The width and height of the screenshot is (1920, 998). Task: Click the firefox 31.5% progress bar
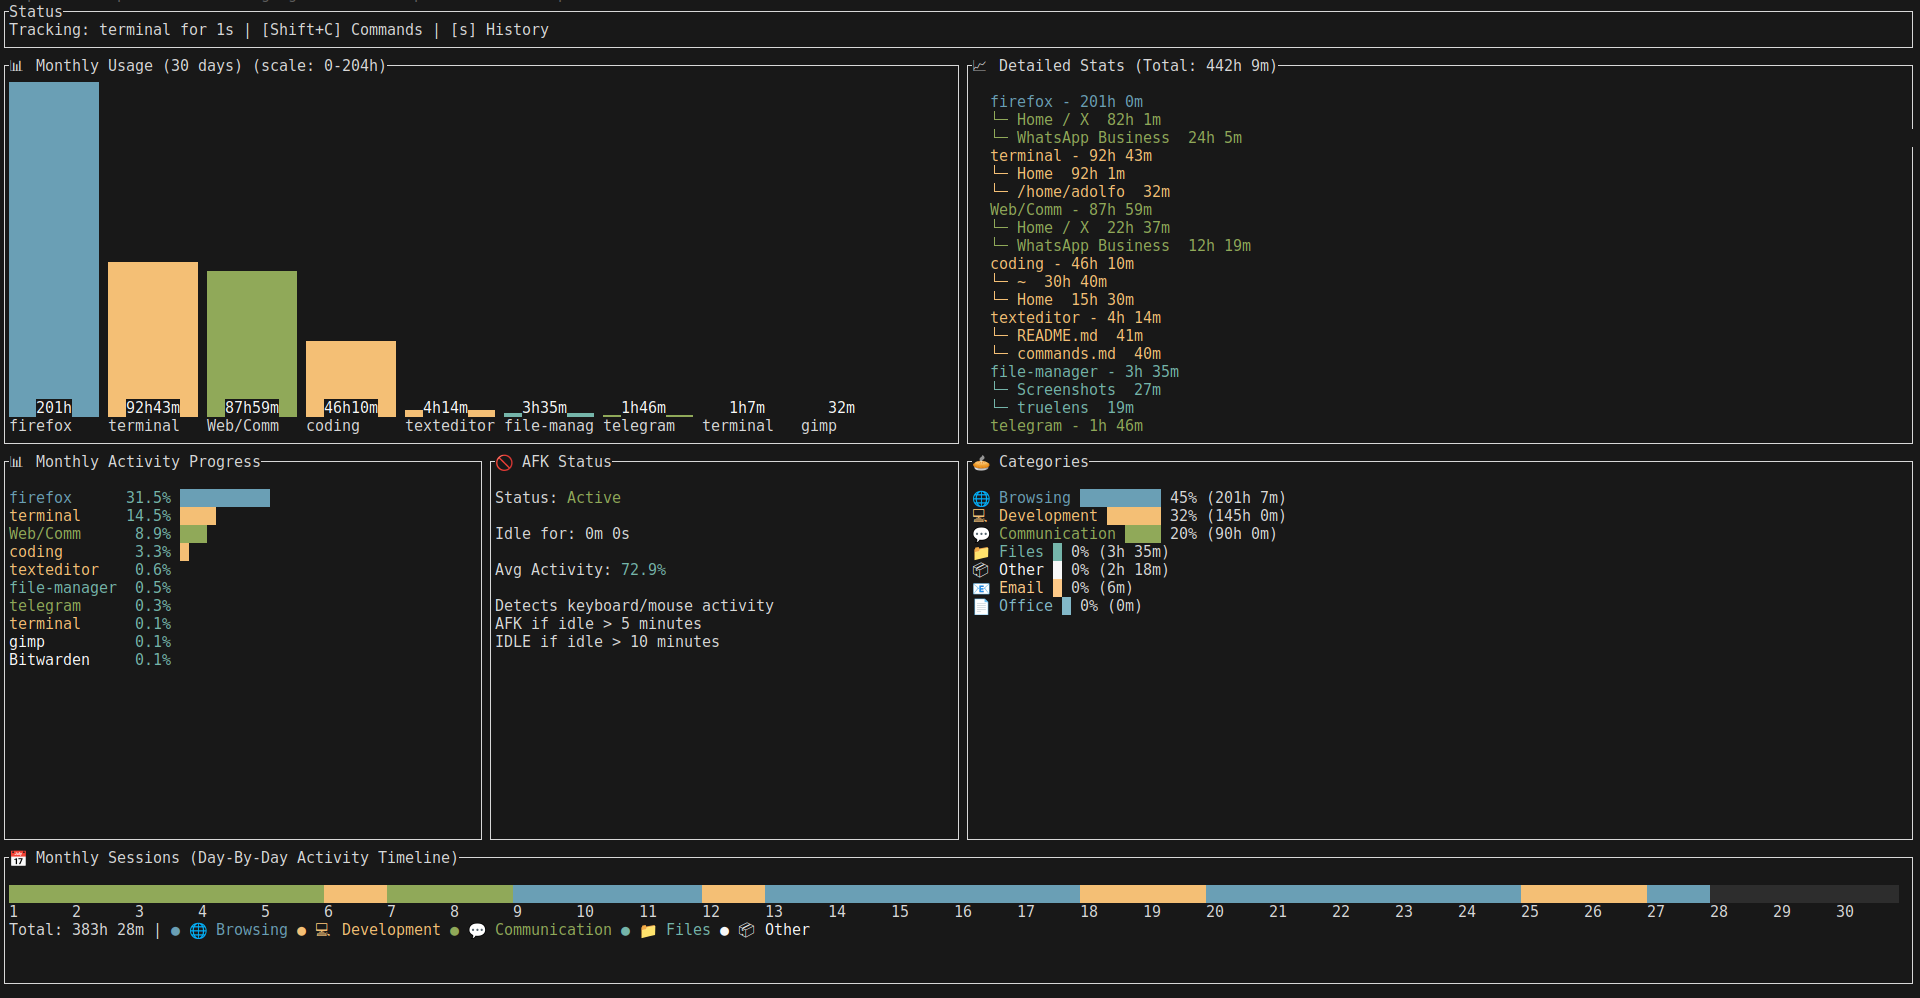tap(225, 498)
